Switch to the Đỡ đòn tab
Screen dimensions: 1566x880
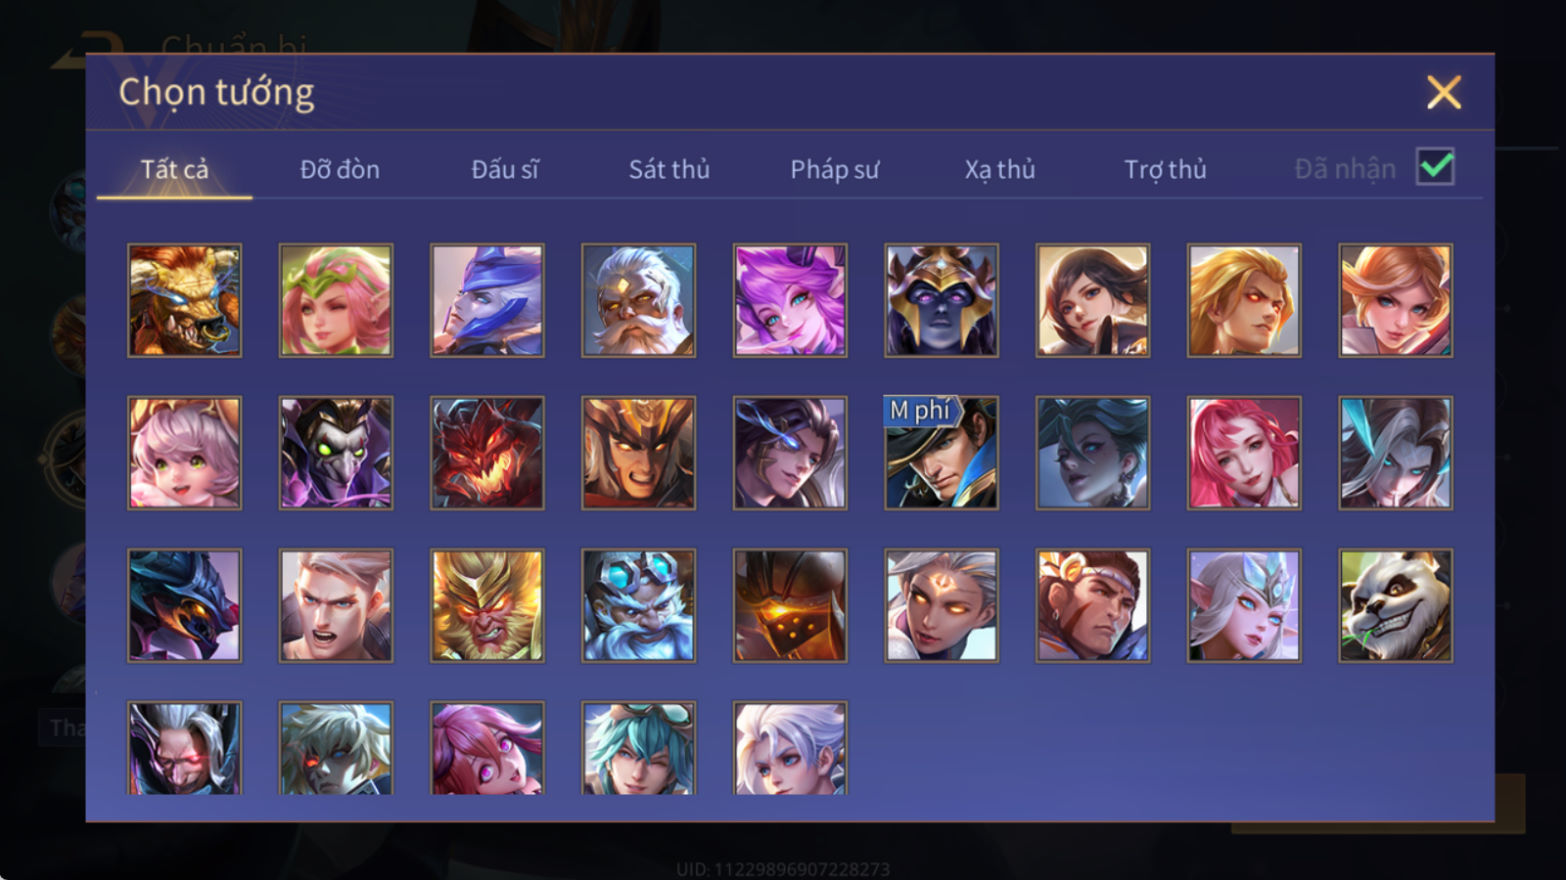(x=340, y=169)
